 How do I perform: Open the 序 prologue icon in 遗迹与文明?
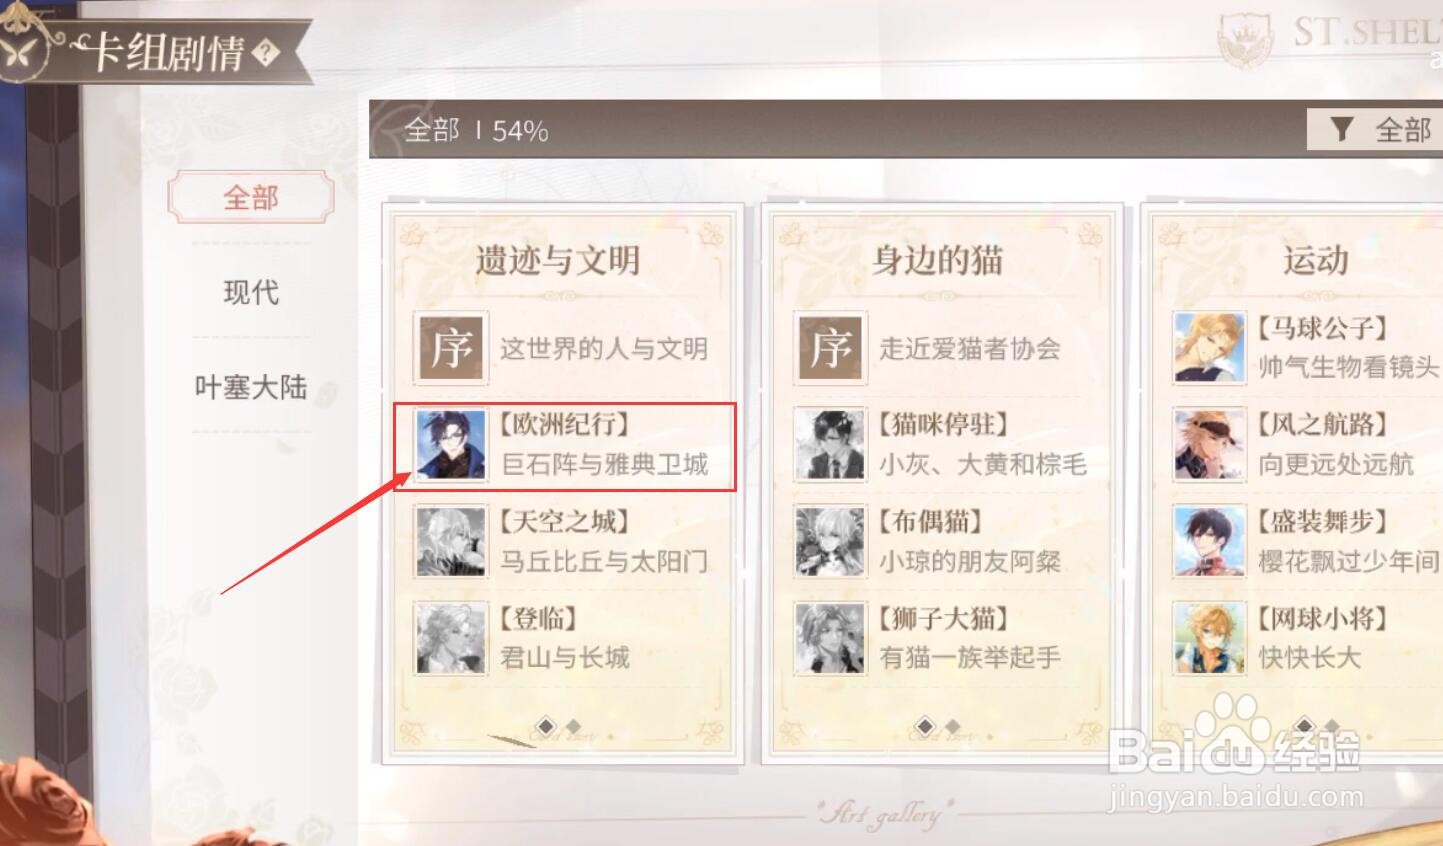click(x=450, y=348)
